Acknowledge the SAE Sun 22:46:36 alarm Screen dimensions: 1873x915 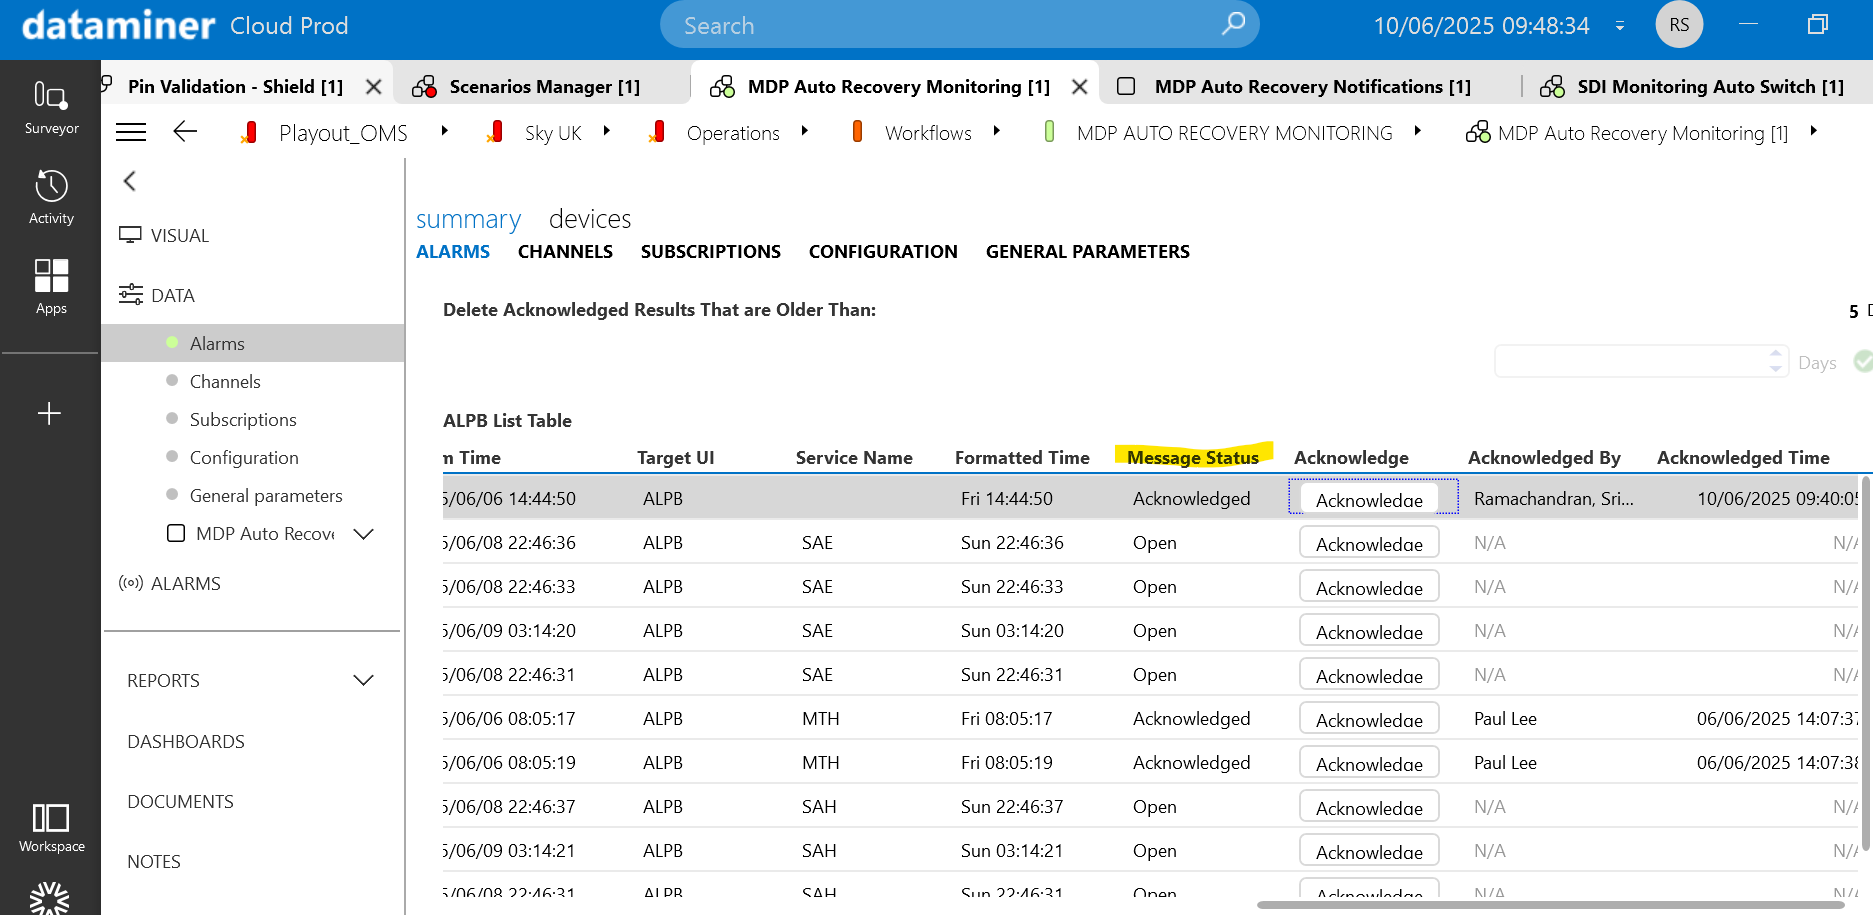[x=1369, y=543]
